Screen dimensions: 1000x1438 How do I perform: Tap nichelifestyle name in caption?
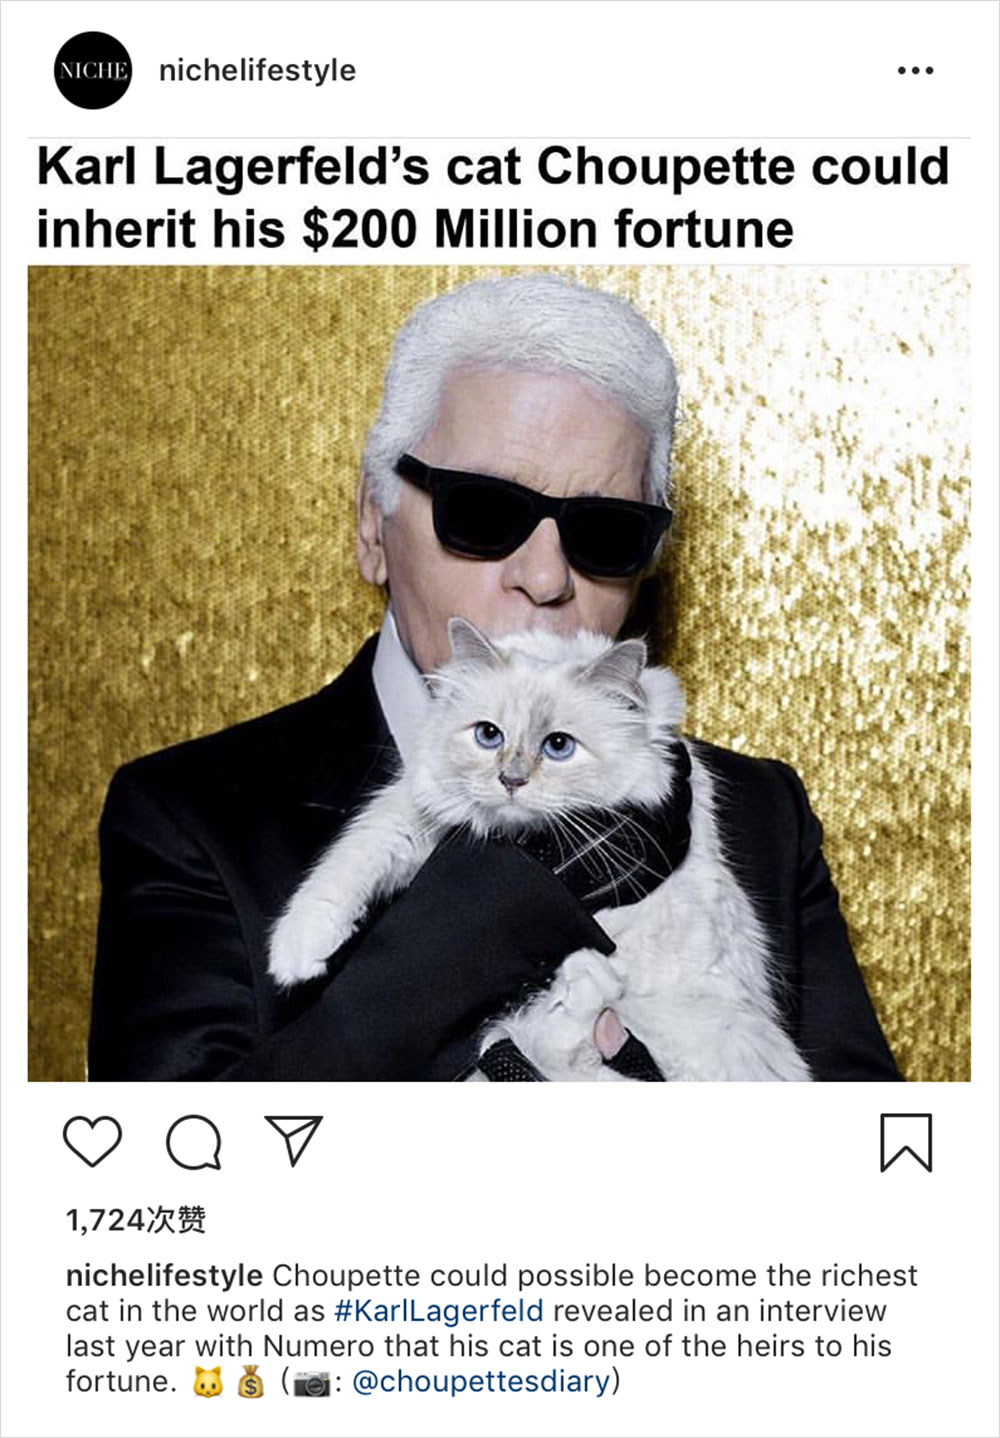coord(164,1276)
